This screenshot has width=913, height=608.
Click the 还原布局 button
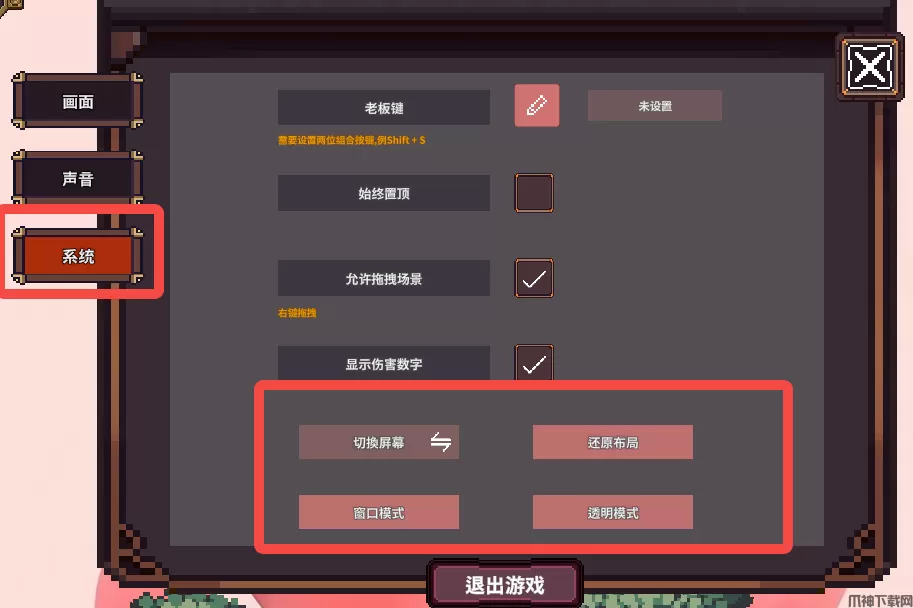[x=613, y=442]
